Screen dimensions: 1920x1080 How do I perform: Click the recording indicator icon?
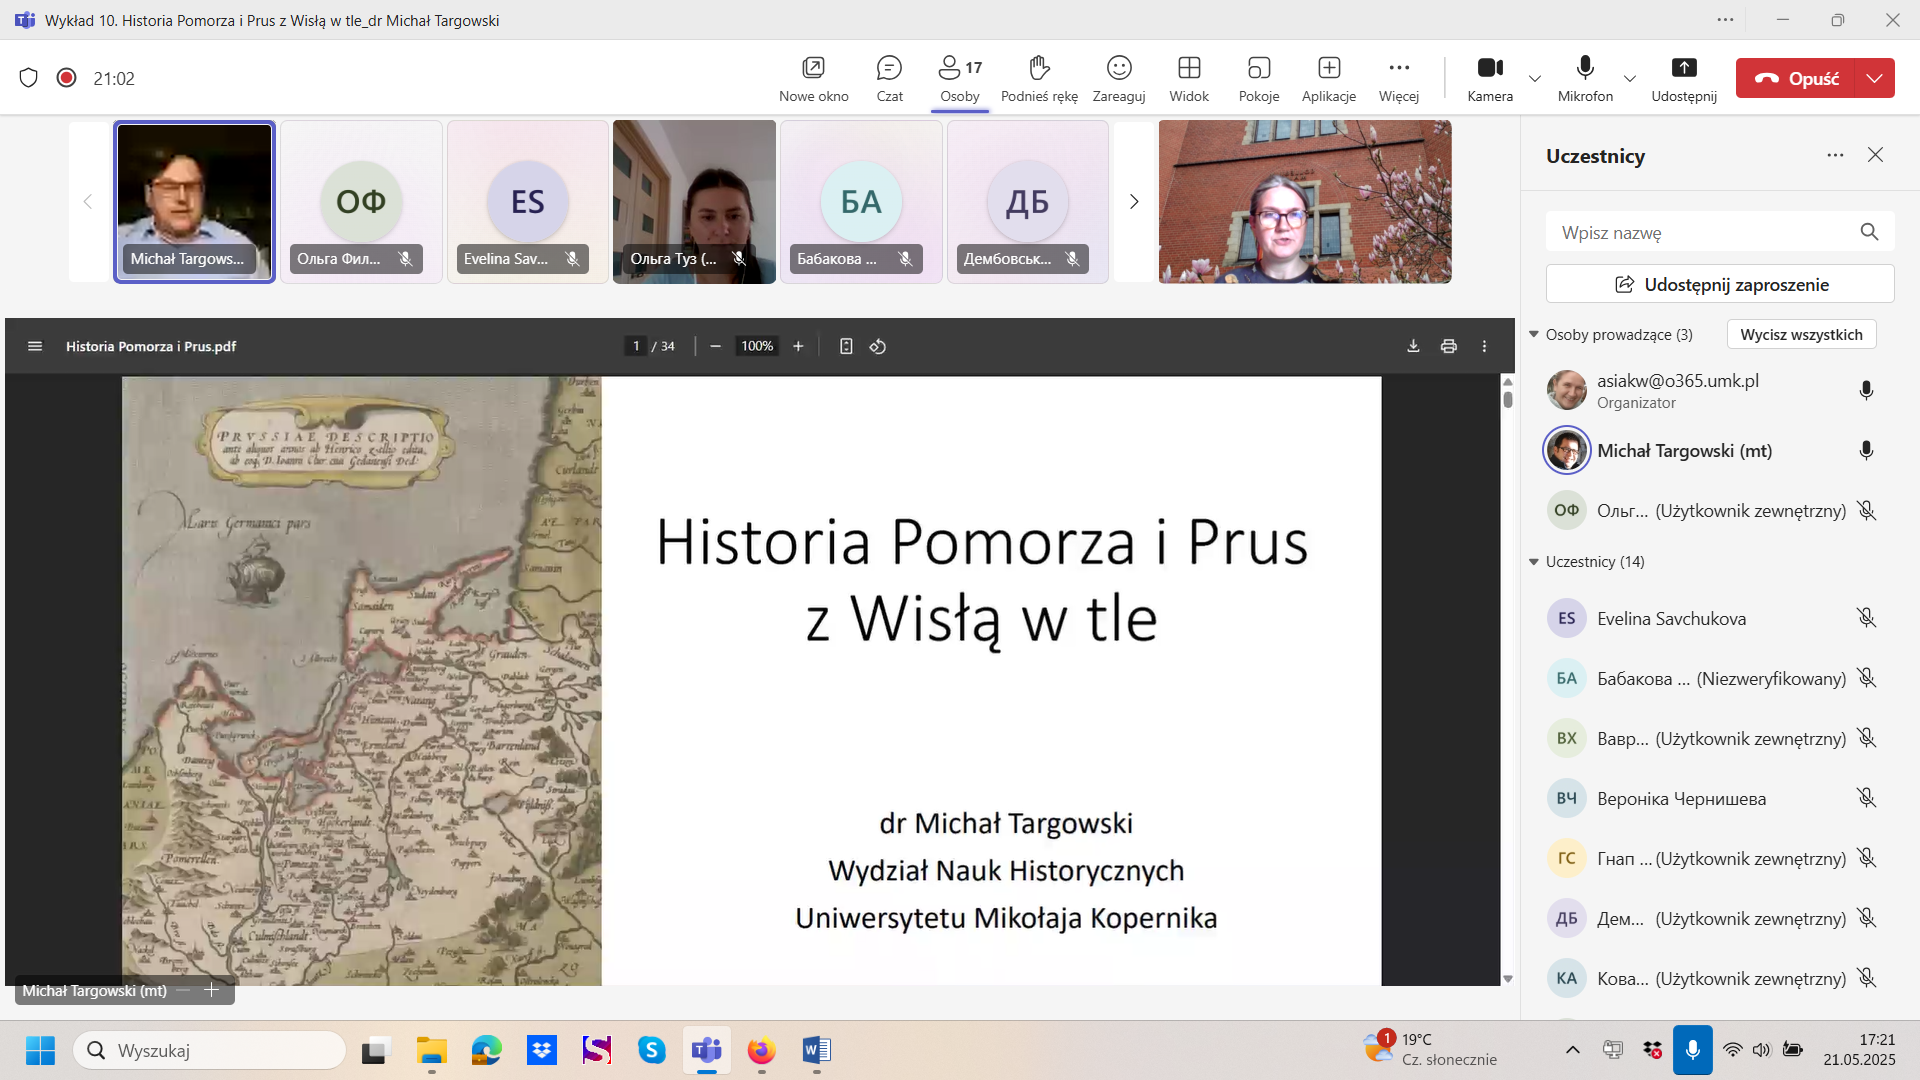tap(67, 78)
